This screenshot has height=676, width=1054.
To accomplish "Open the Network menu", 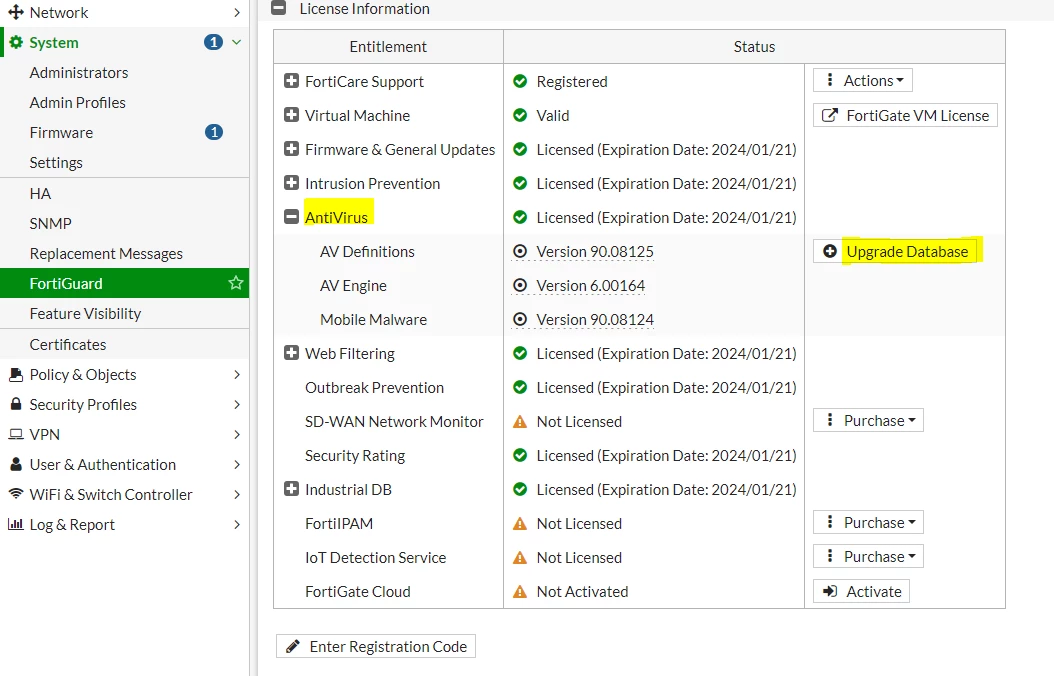I will pyautogui.click(x=124, y=12).
